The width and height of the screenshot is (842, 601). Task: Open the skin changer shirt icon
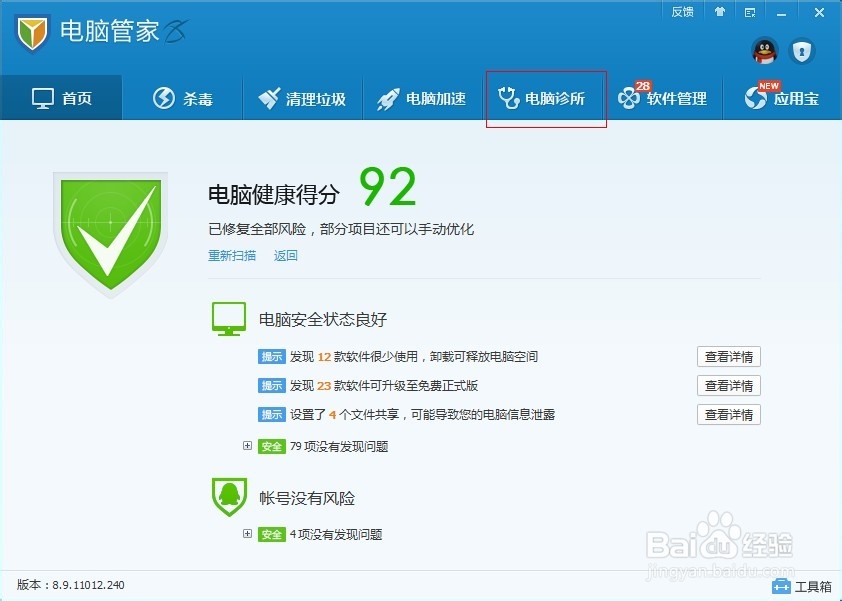coord(720,12)
